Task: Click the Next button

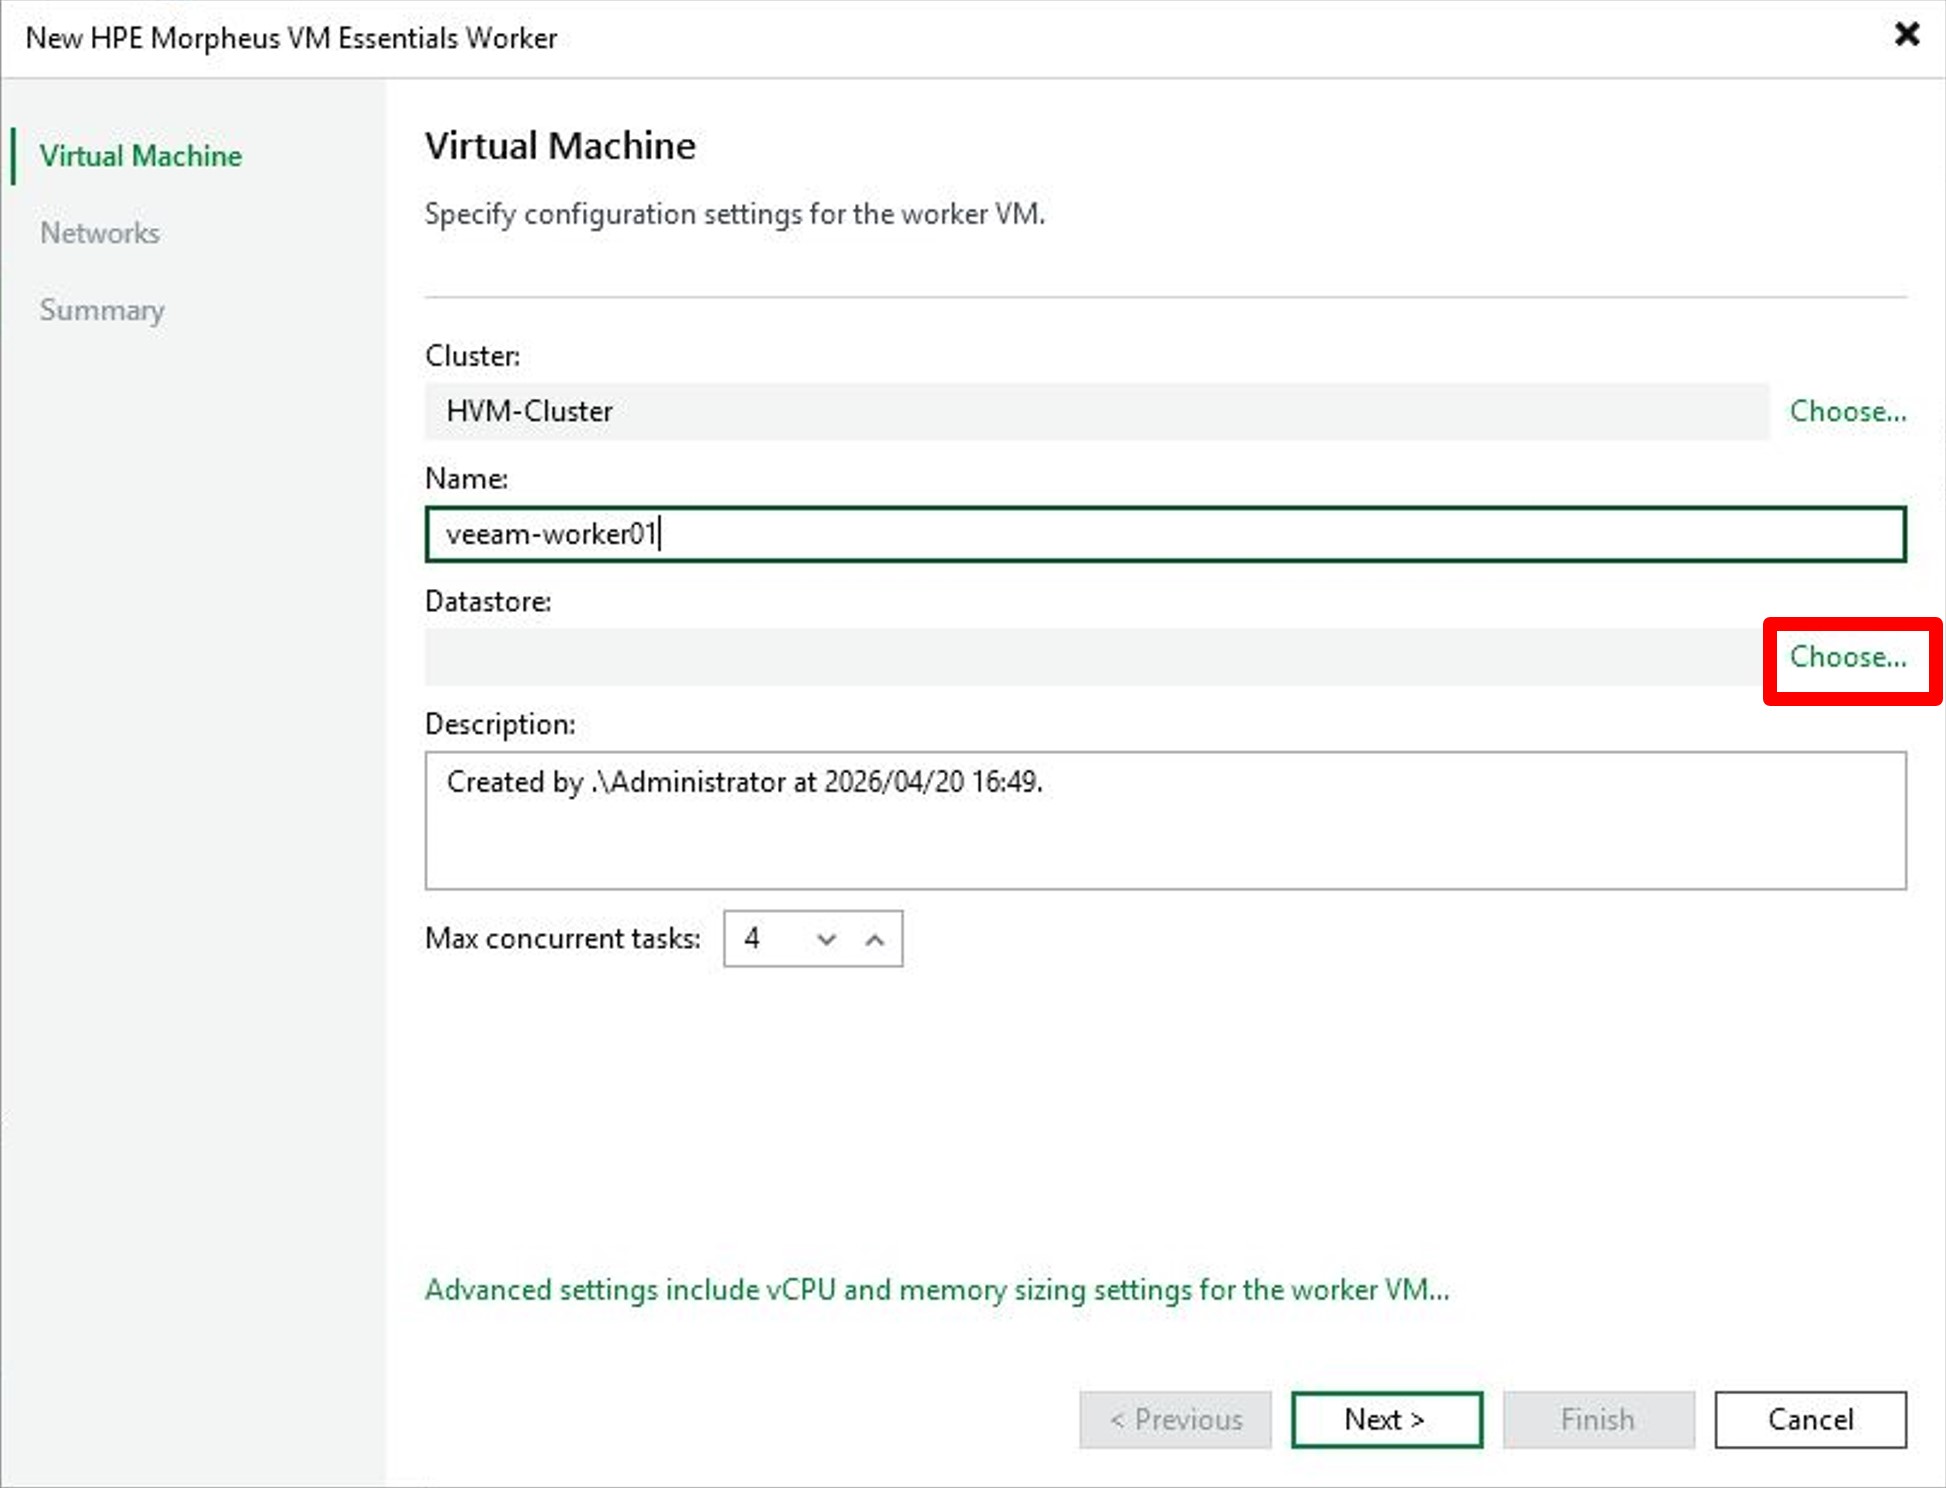Action: pos(1386,1419)
